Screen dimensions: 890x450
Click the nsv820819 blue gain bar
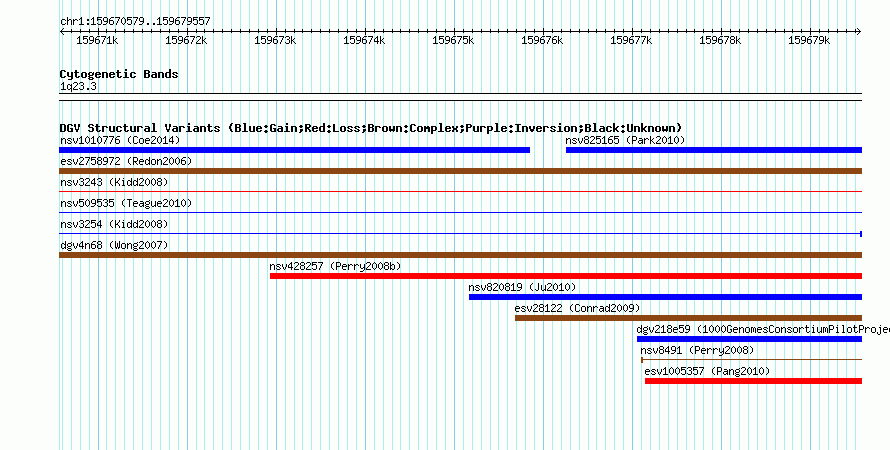(665, 297)
